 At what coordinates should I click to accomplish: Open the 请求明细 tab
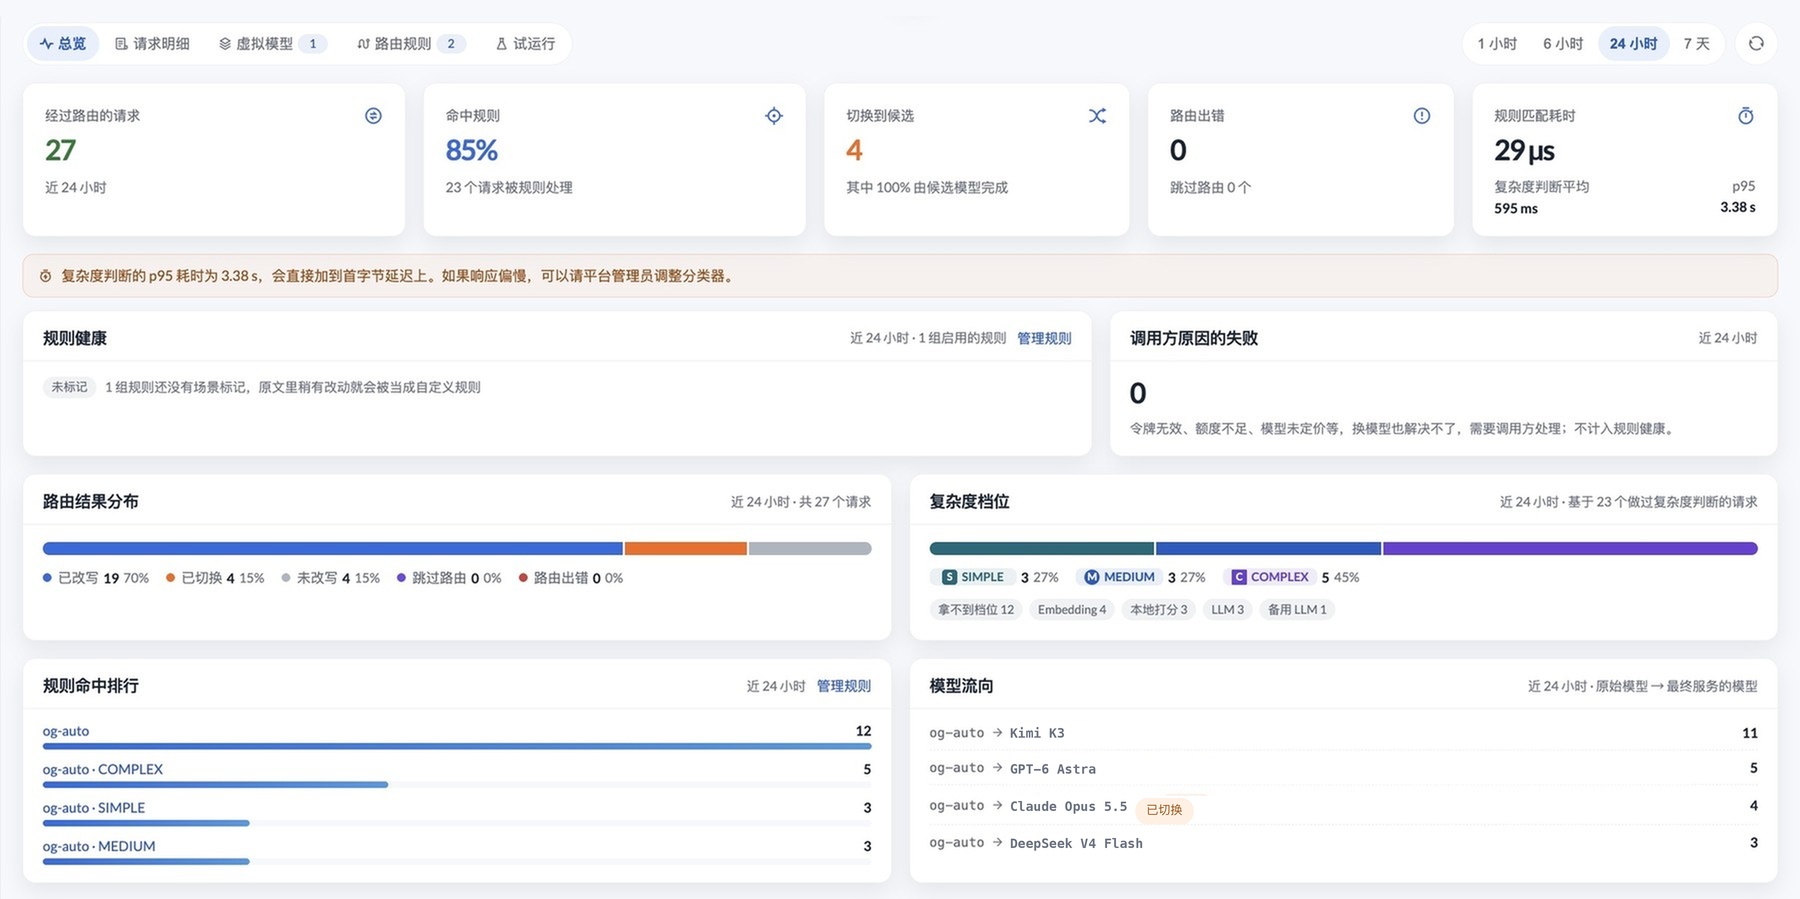152,43
